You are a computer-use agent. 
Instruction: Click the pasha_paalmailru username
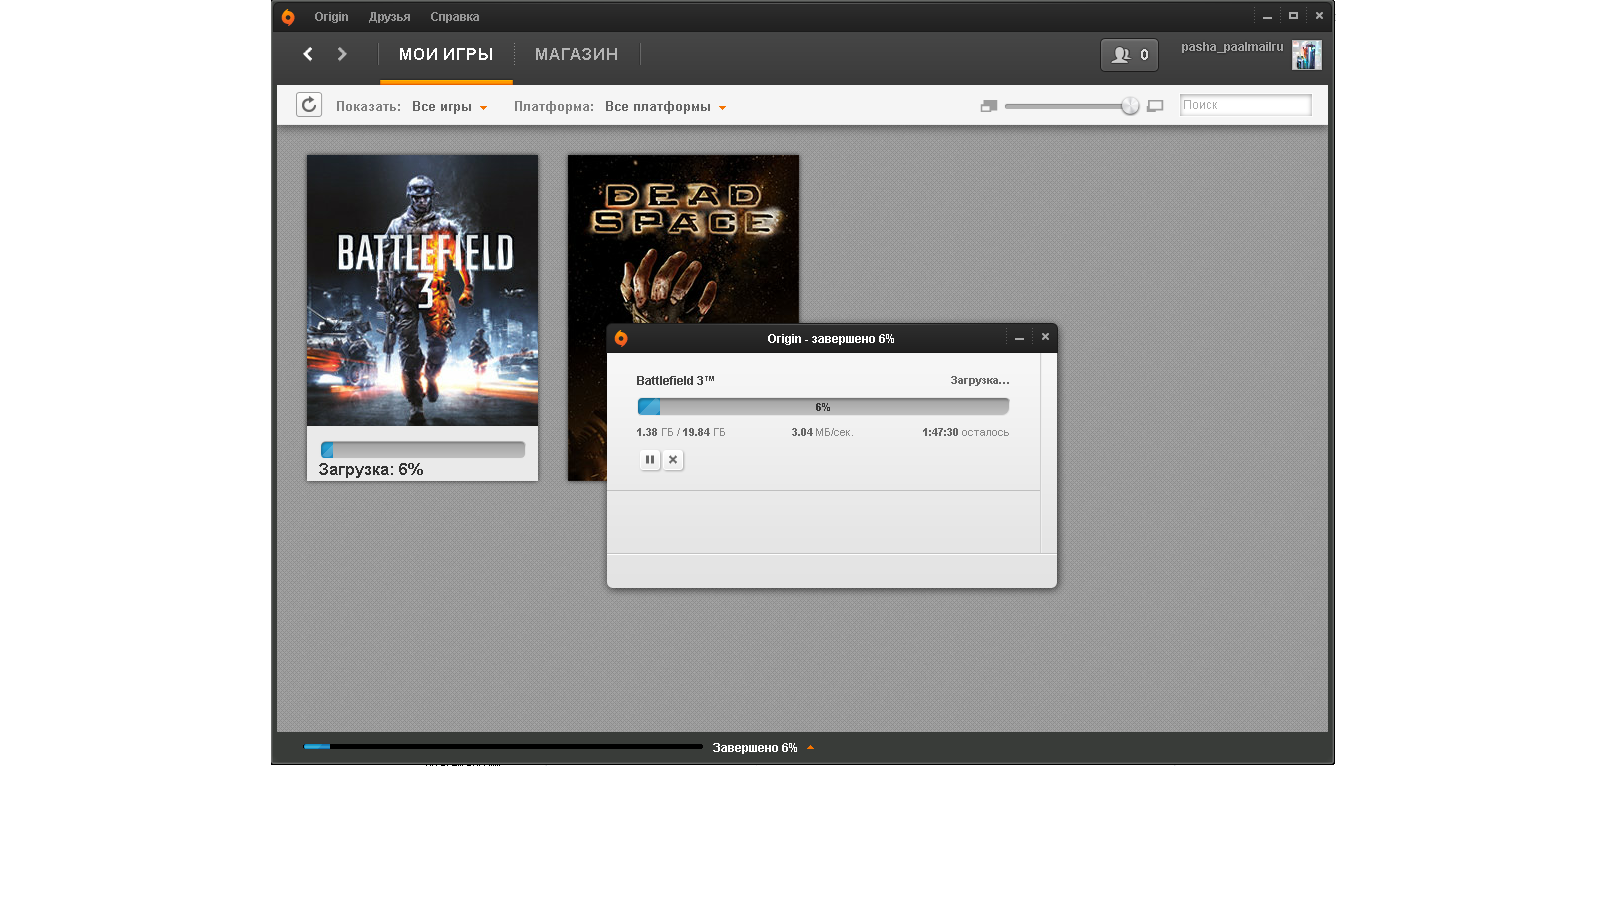(x=1232, y=47)
